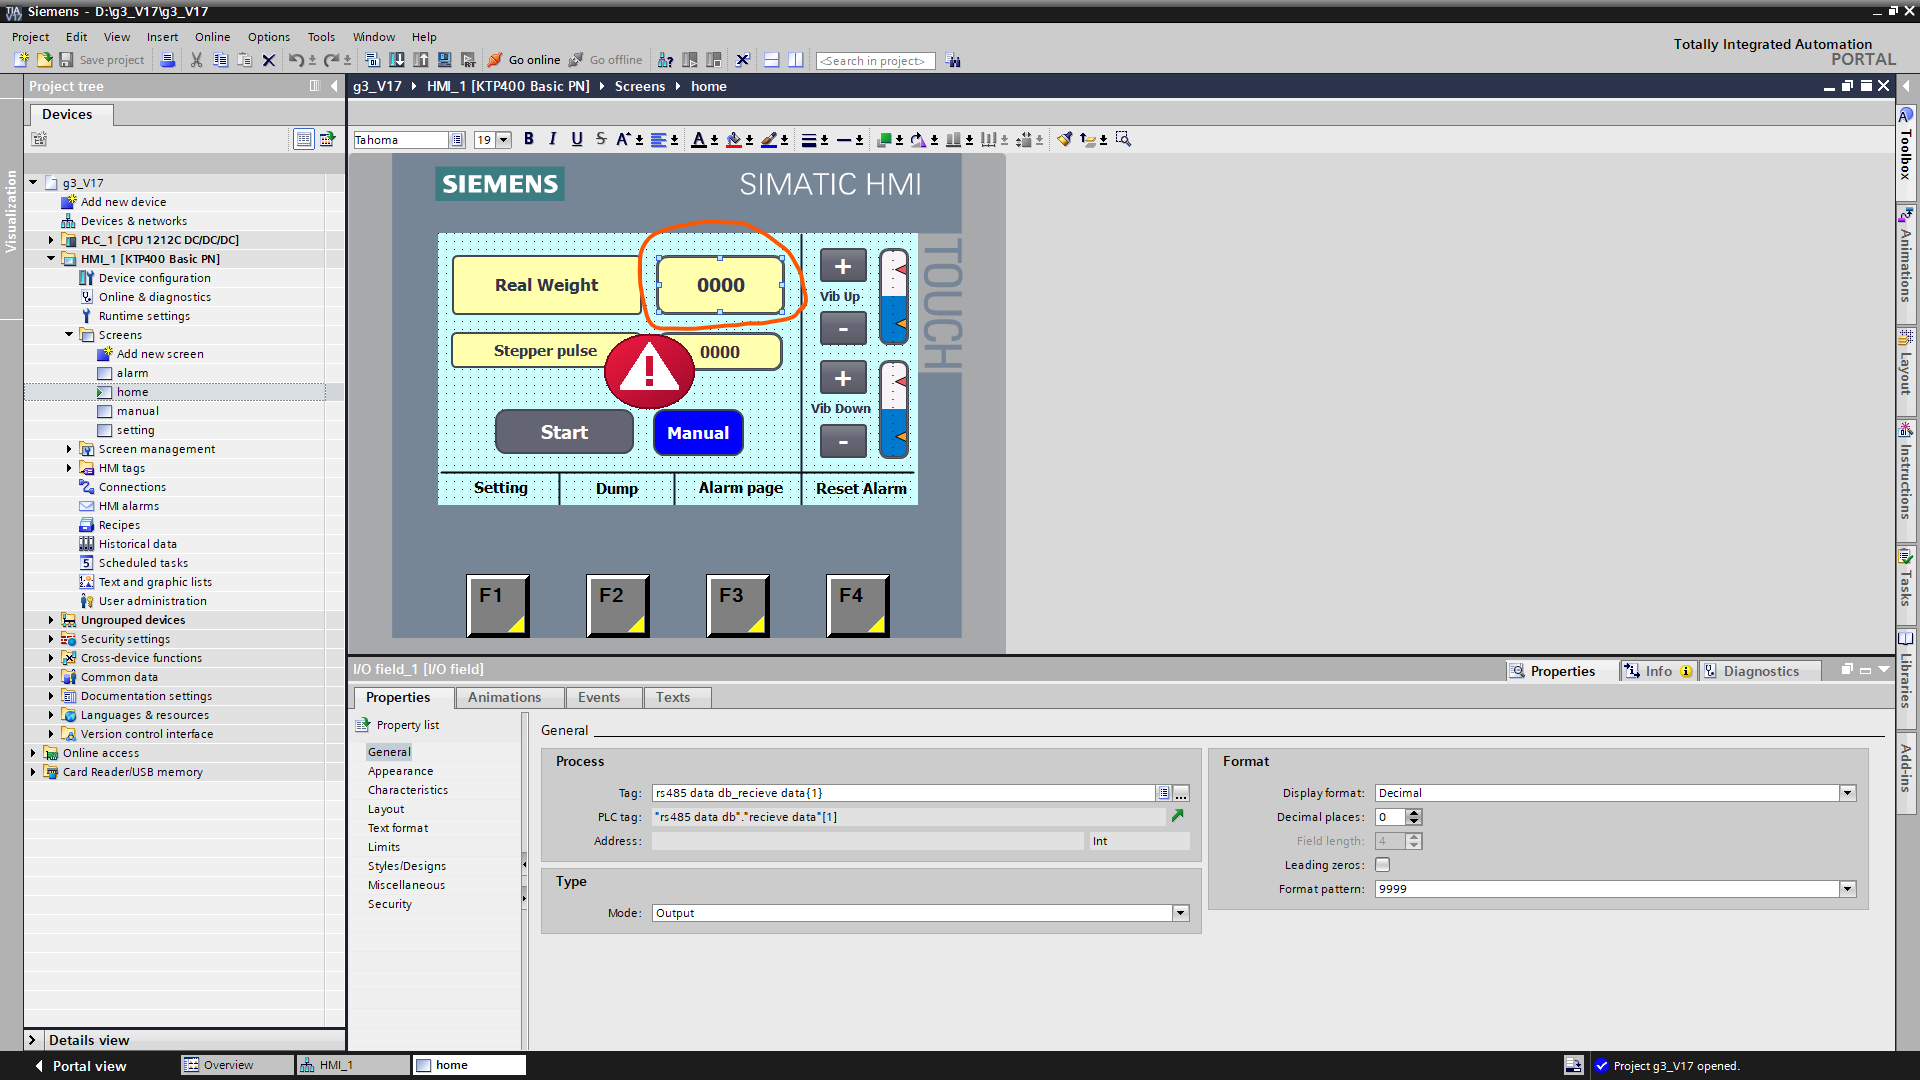Open the Options menu
The width and height of the screenshot is (1920, 1080).
[268, 37]
